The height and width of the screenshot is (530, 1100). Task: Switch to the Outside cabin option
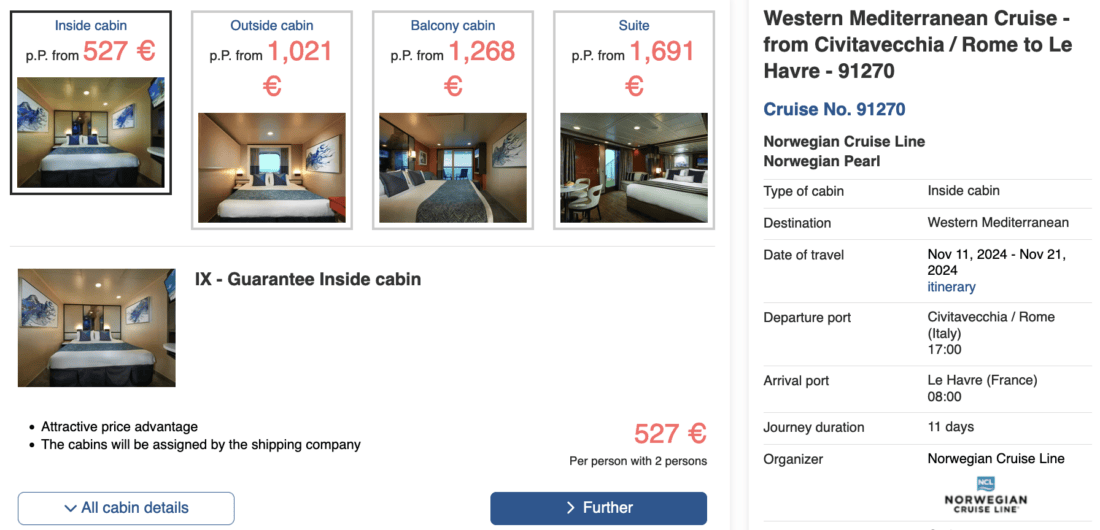[x=272, y=25]
